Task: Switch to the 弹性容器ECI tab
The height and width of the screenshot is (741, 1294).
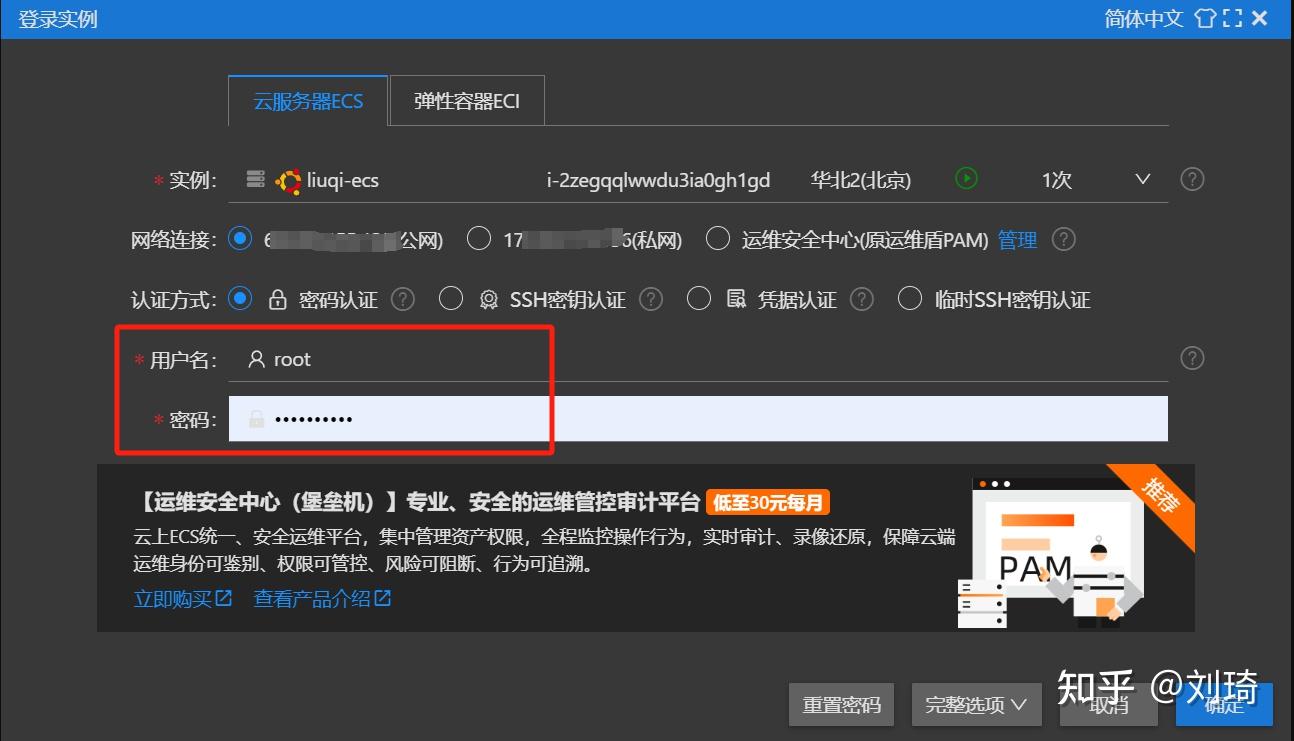Action: [466, 100]
